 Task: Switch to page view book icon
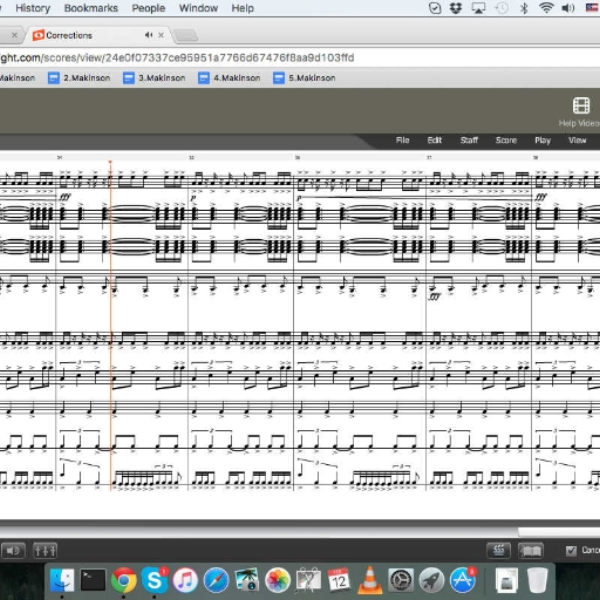tap(531, 550)
